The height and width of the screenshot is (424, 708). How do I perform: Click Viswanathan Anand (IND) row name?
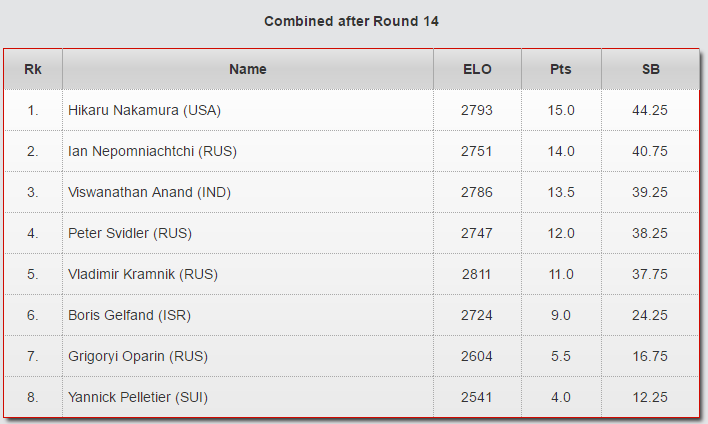click(x=149, y=193)
